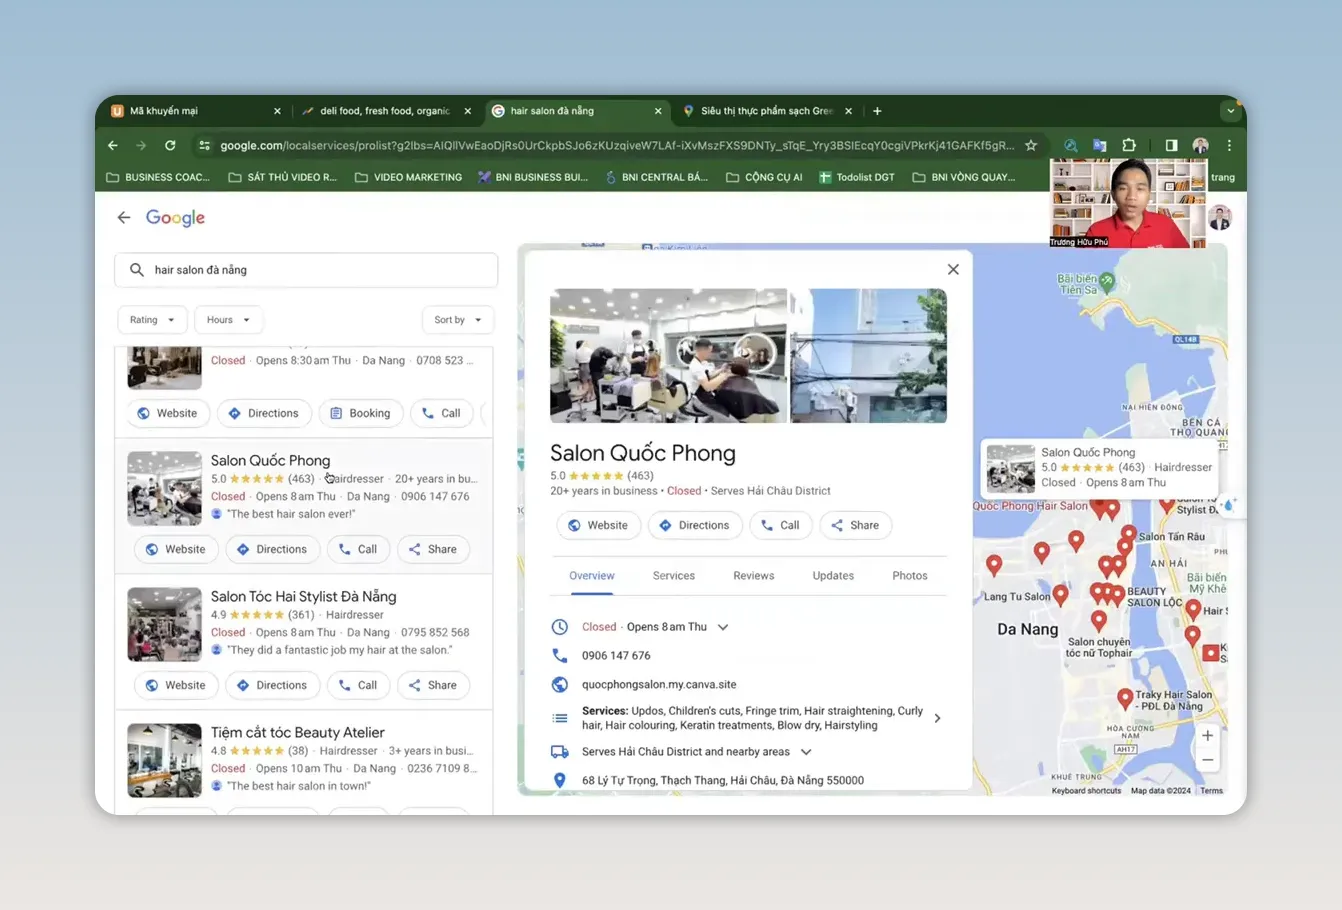The image size is (1342, 910).
Task: Expand the Services list arrow
Action: [x=937, y=718]
